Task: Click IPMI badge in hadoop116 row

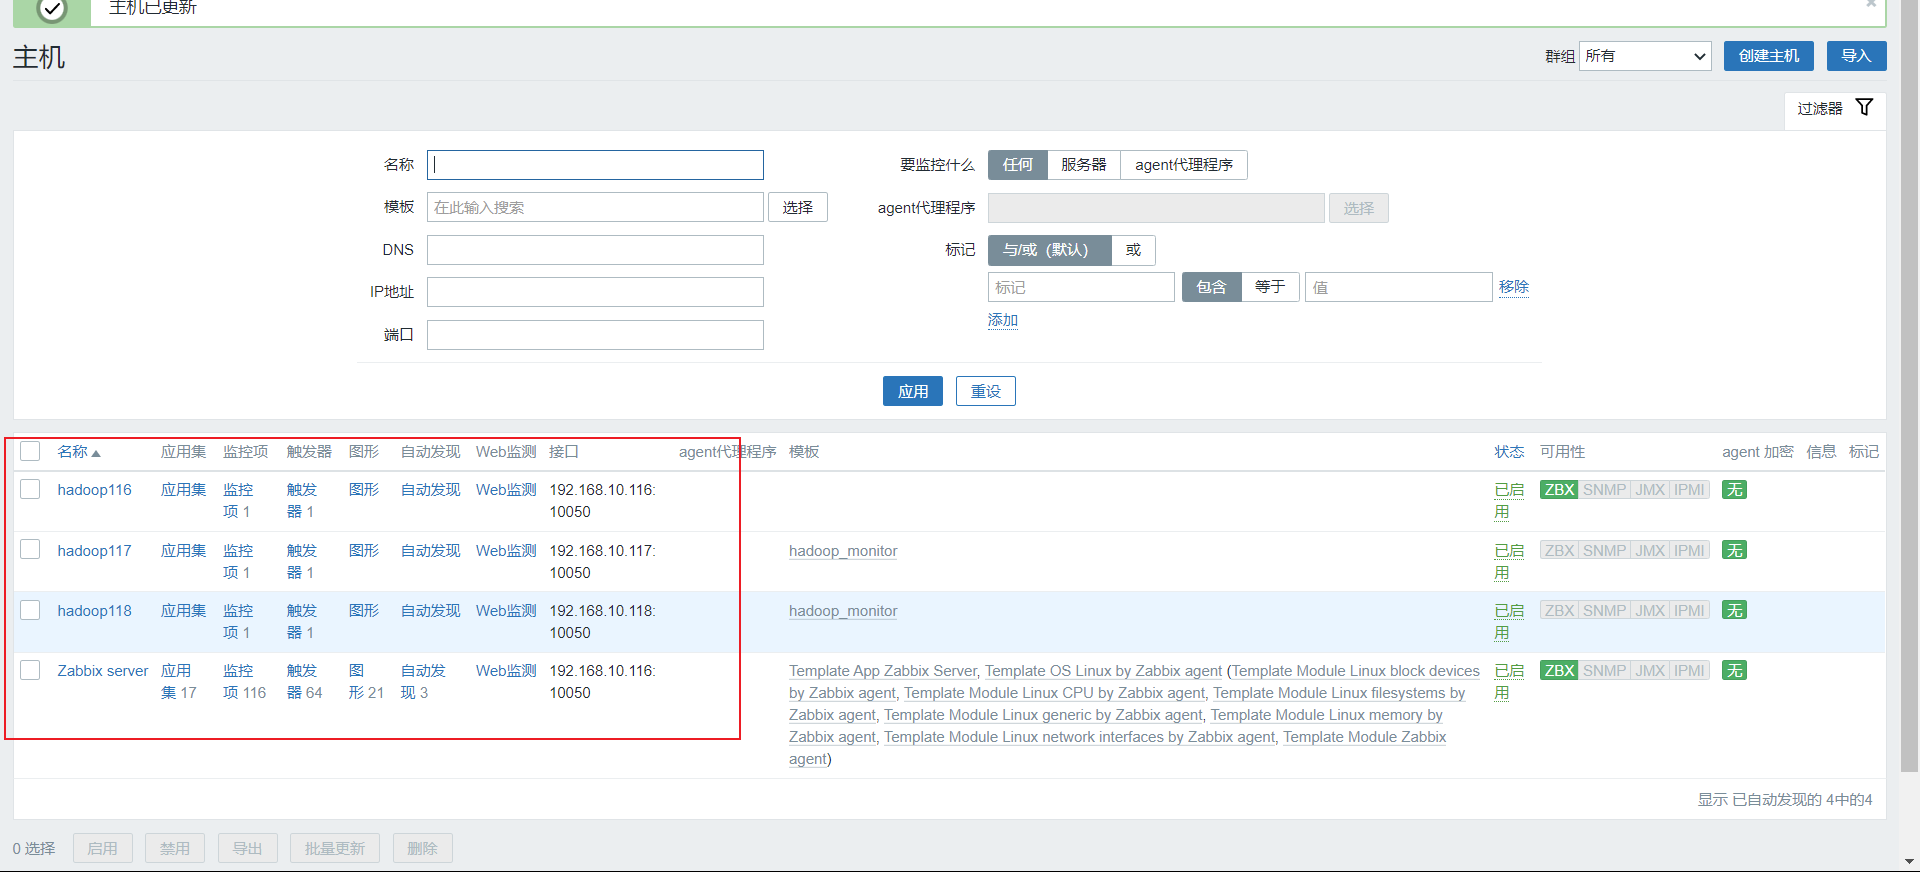Action: click(x=1689, y=490)
